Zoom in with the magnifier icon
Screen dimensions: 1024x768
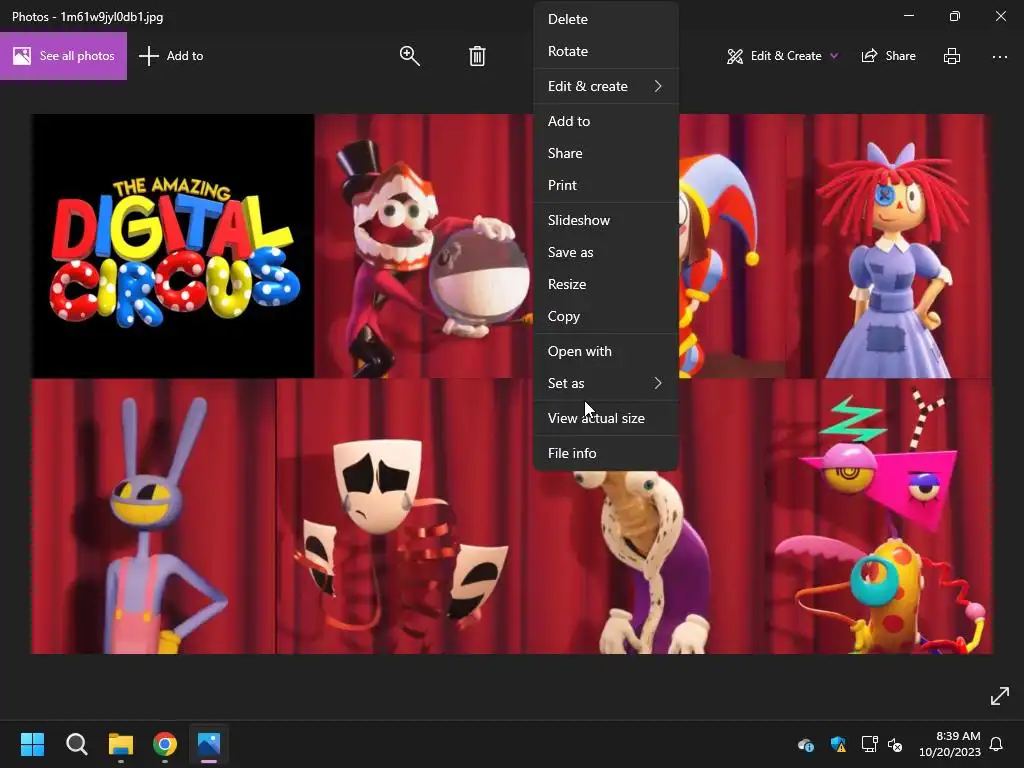(x=409, y=56)
